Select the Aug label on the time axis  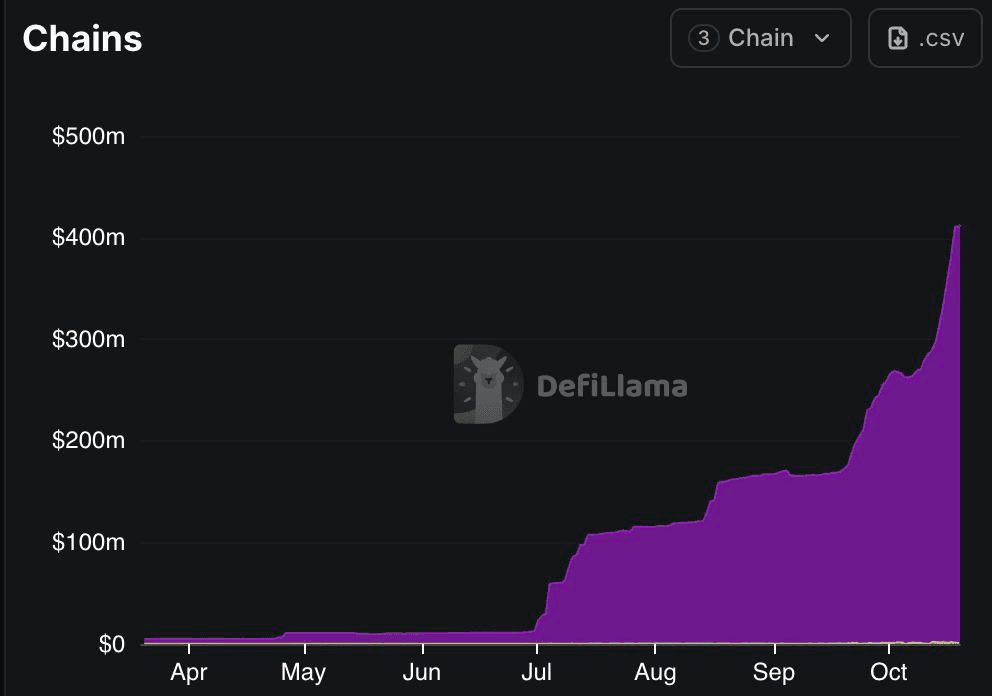click(655, 671)
